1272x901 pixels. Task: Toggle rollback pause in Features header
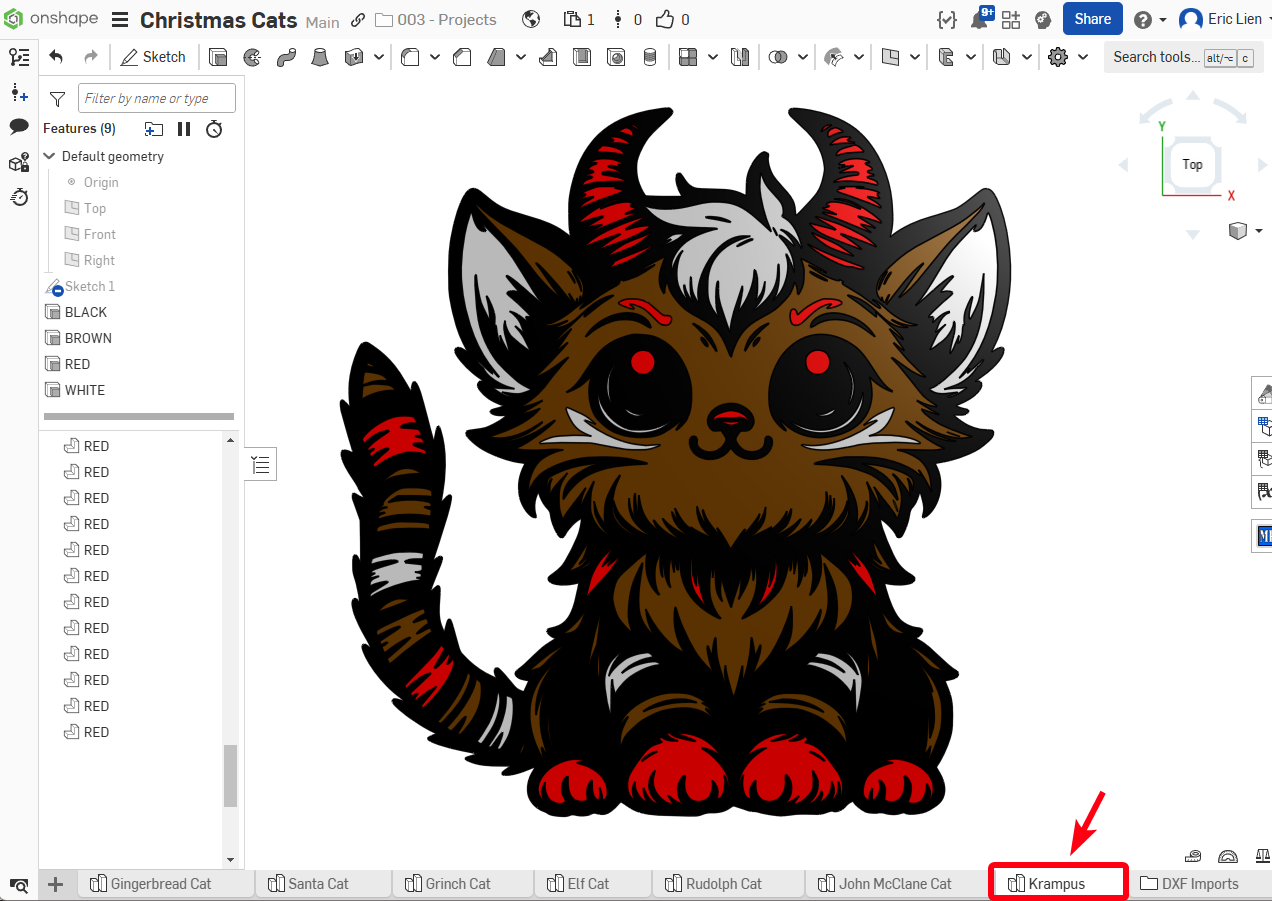coord(184,128)
